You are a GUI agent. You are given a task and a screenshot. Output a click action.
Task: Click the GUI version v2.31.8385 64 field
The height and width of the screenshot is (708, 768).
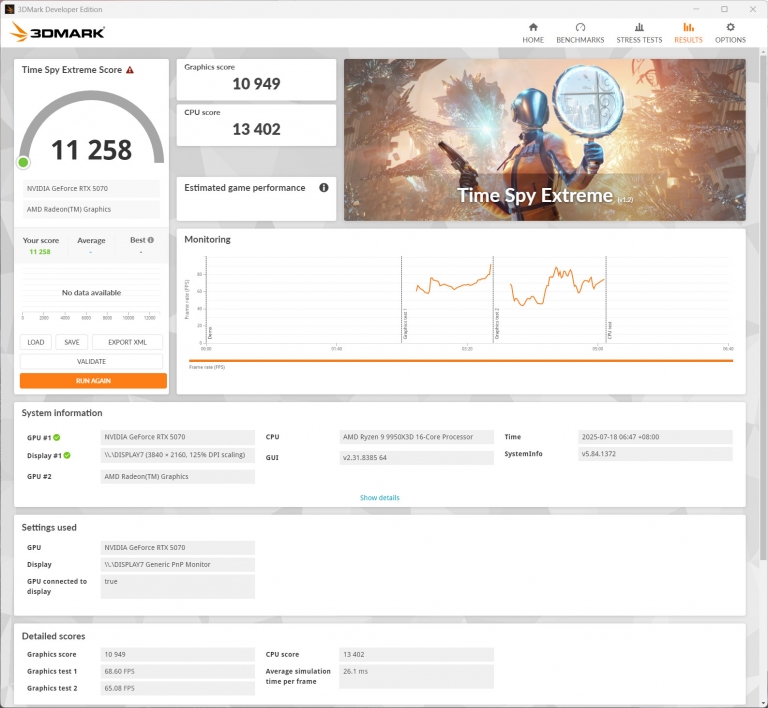point(416,458)
